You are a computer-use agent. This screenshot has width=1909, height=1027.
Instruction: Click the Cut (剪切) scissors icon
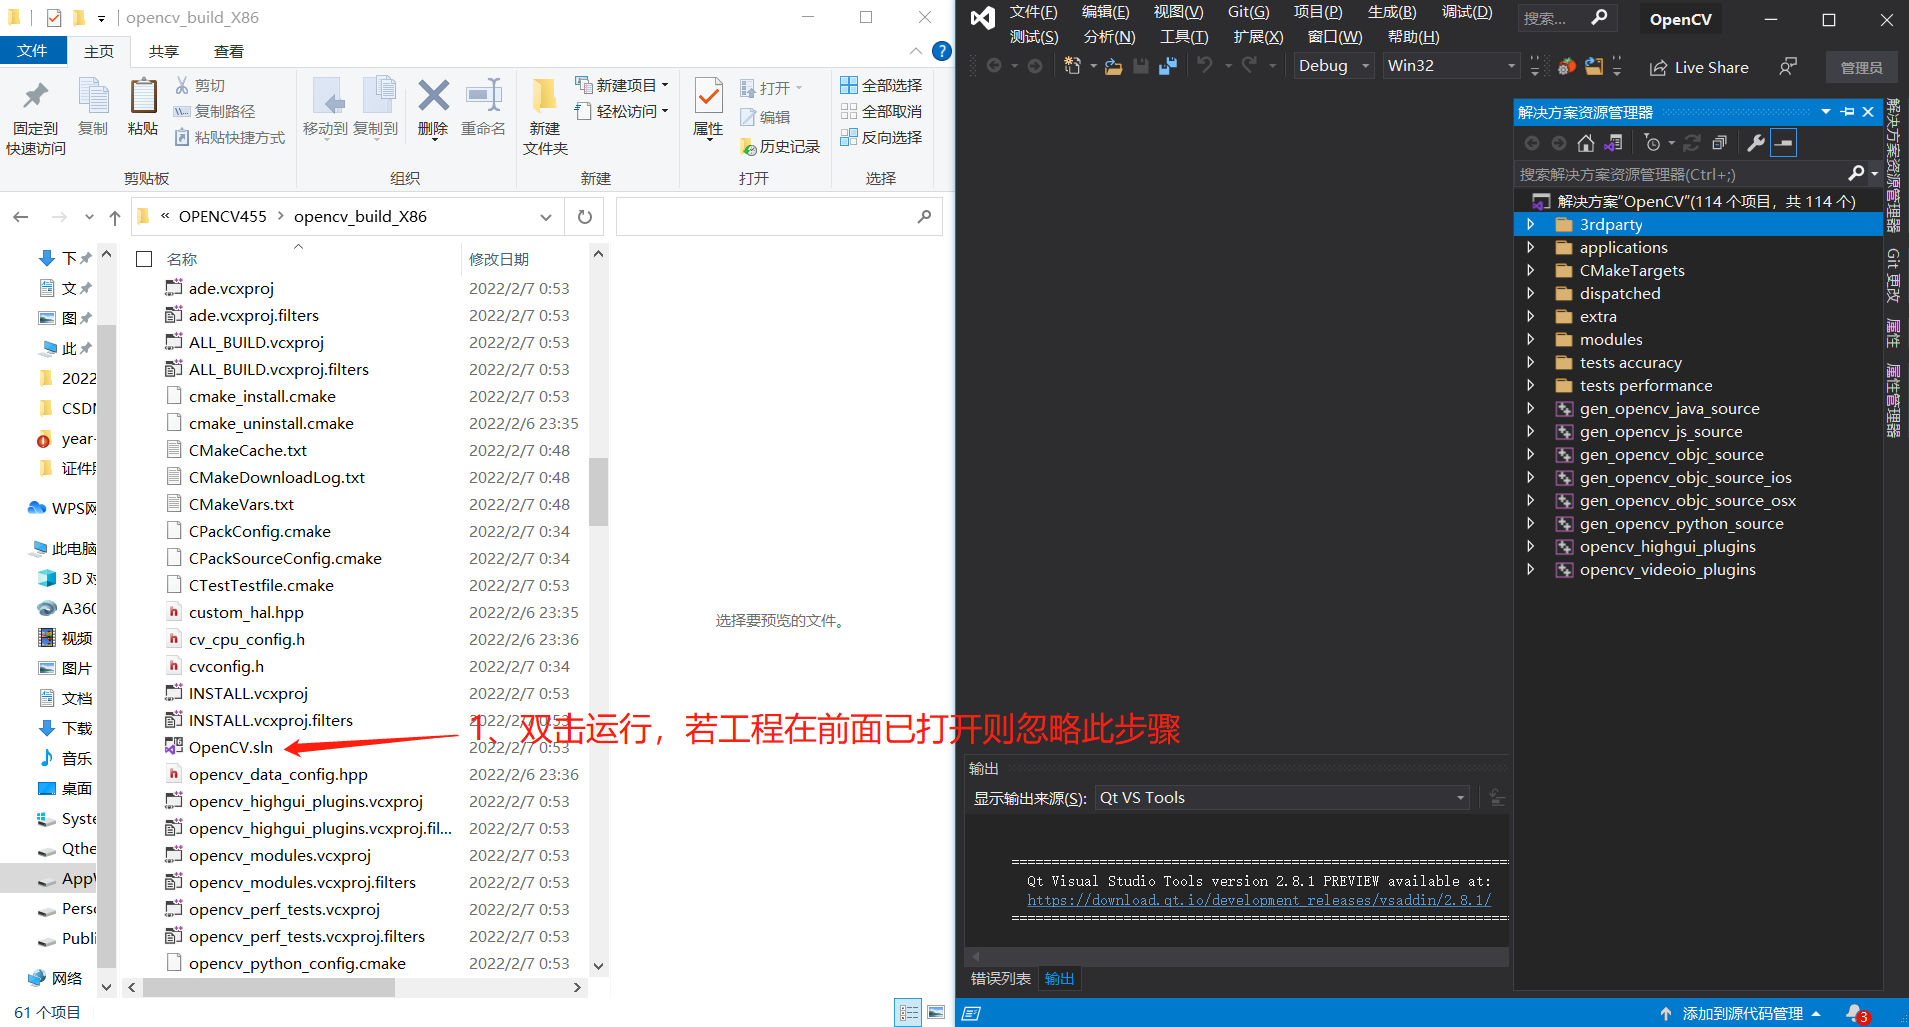182,85
